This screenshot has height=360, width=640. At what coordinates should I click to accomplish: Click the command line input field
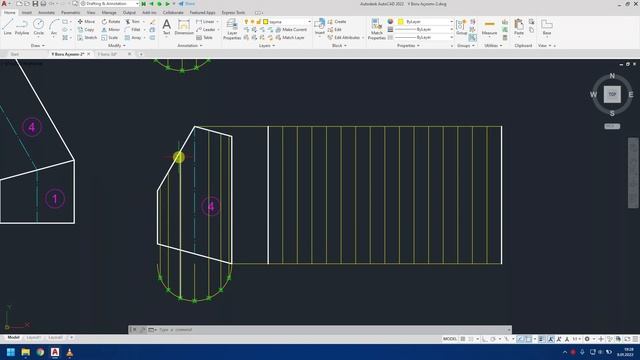pyautogui.click(x=331, y=330)
